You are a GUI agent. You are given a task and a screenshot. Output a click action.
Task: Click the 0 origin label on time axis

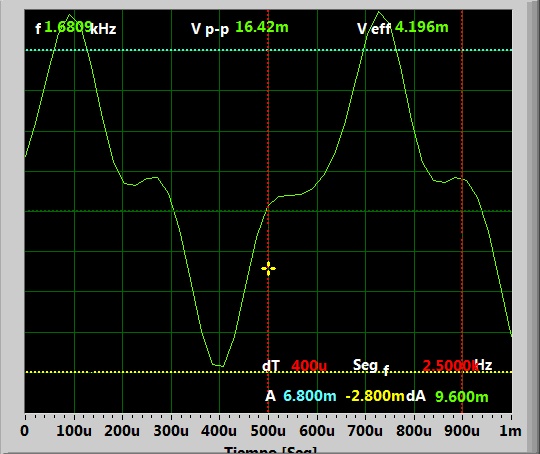[x=24, y=431]
